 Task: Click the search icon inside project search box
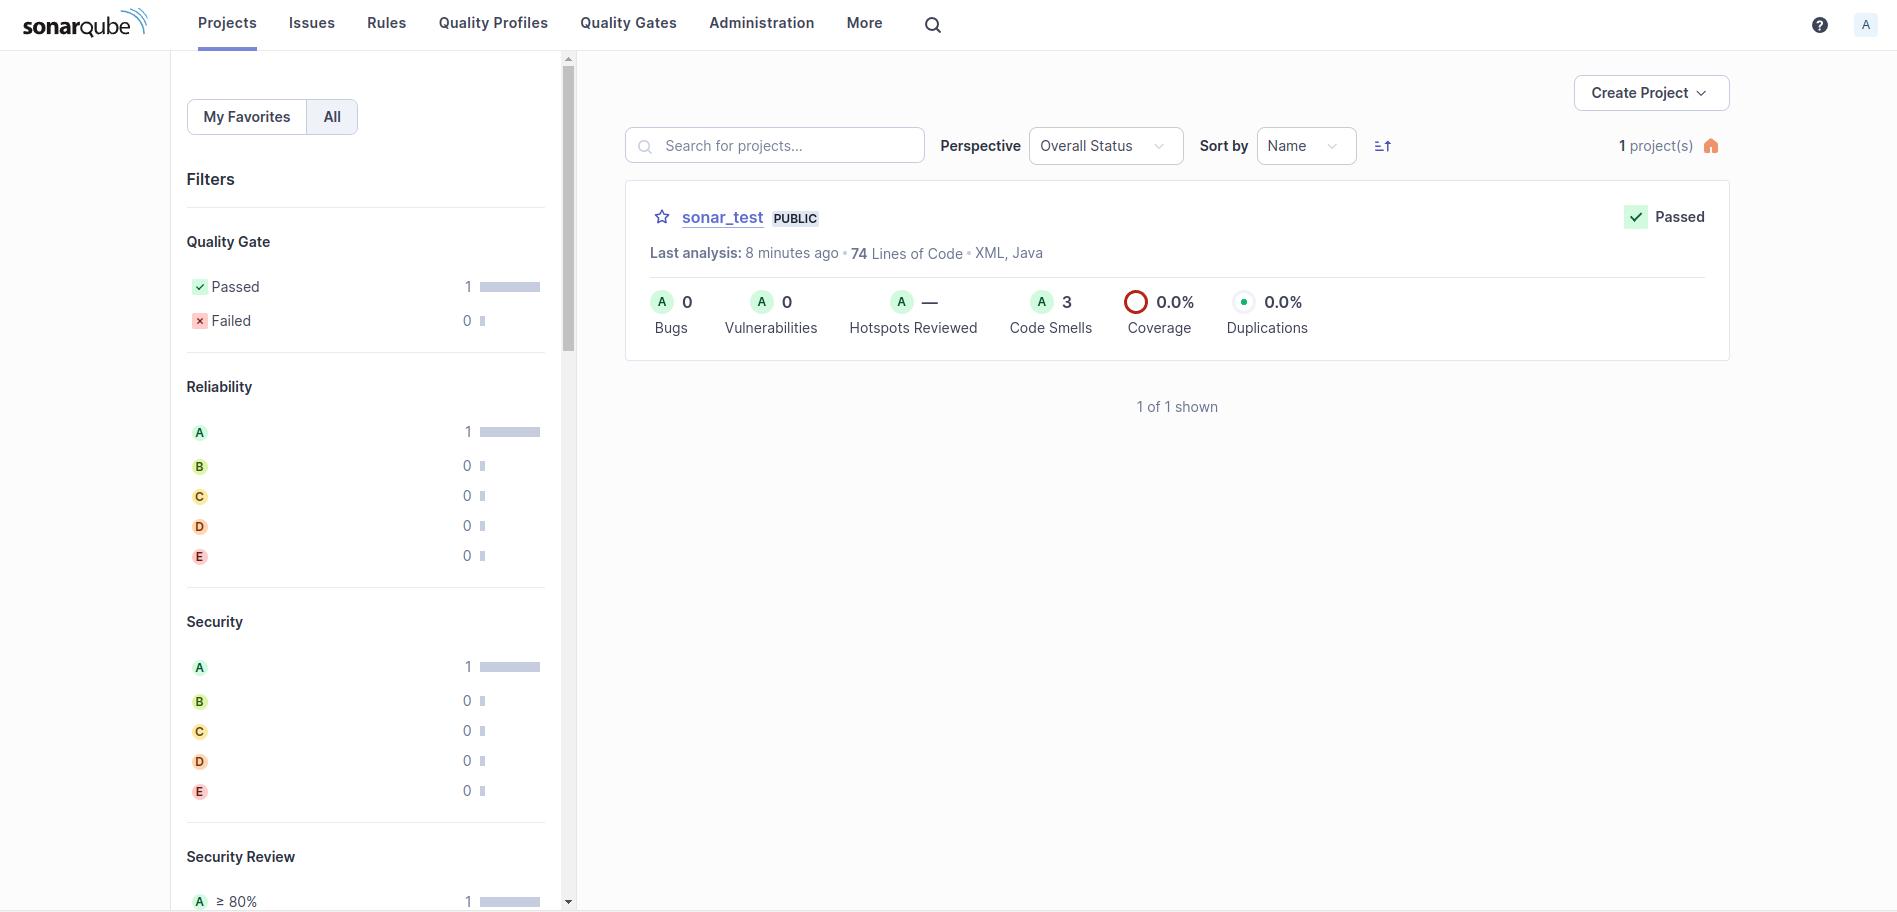click(645, 147)
